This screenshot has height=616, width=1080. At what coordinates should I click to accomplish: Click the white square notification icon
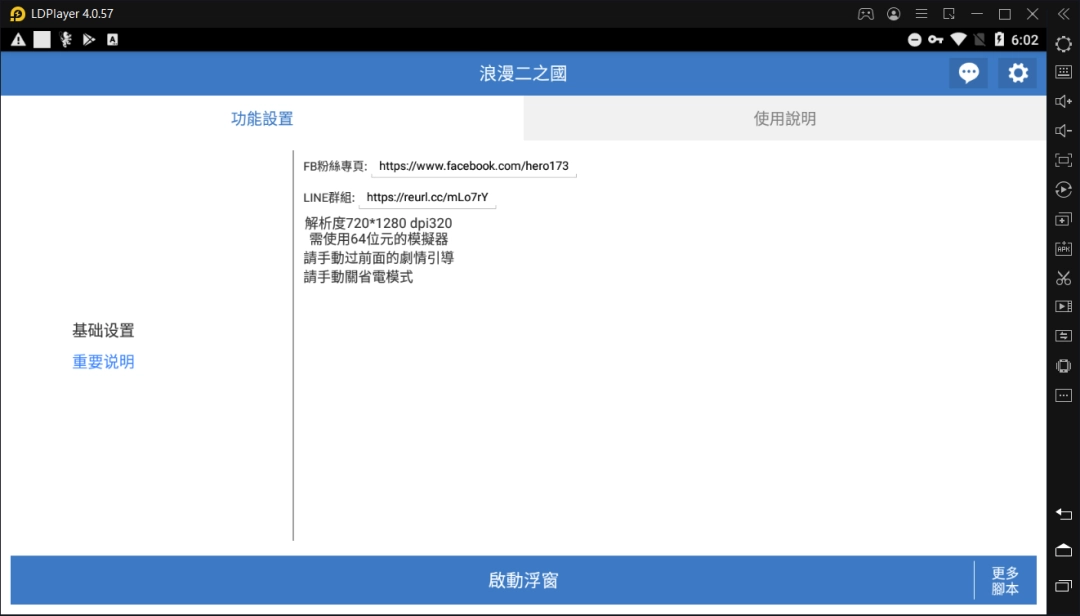[42, 40]
